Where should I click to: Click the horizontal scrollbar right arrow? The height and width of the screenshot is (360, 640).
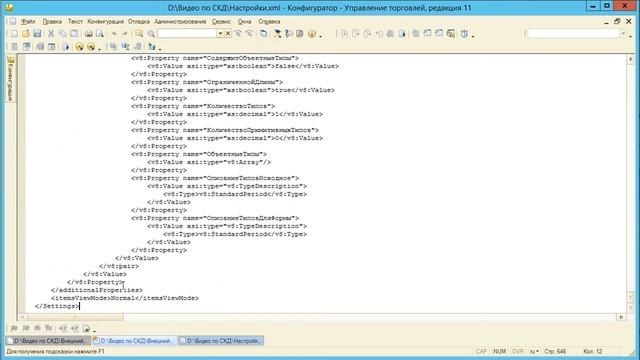pos(621,317)
